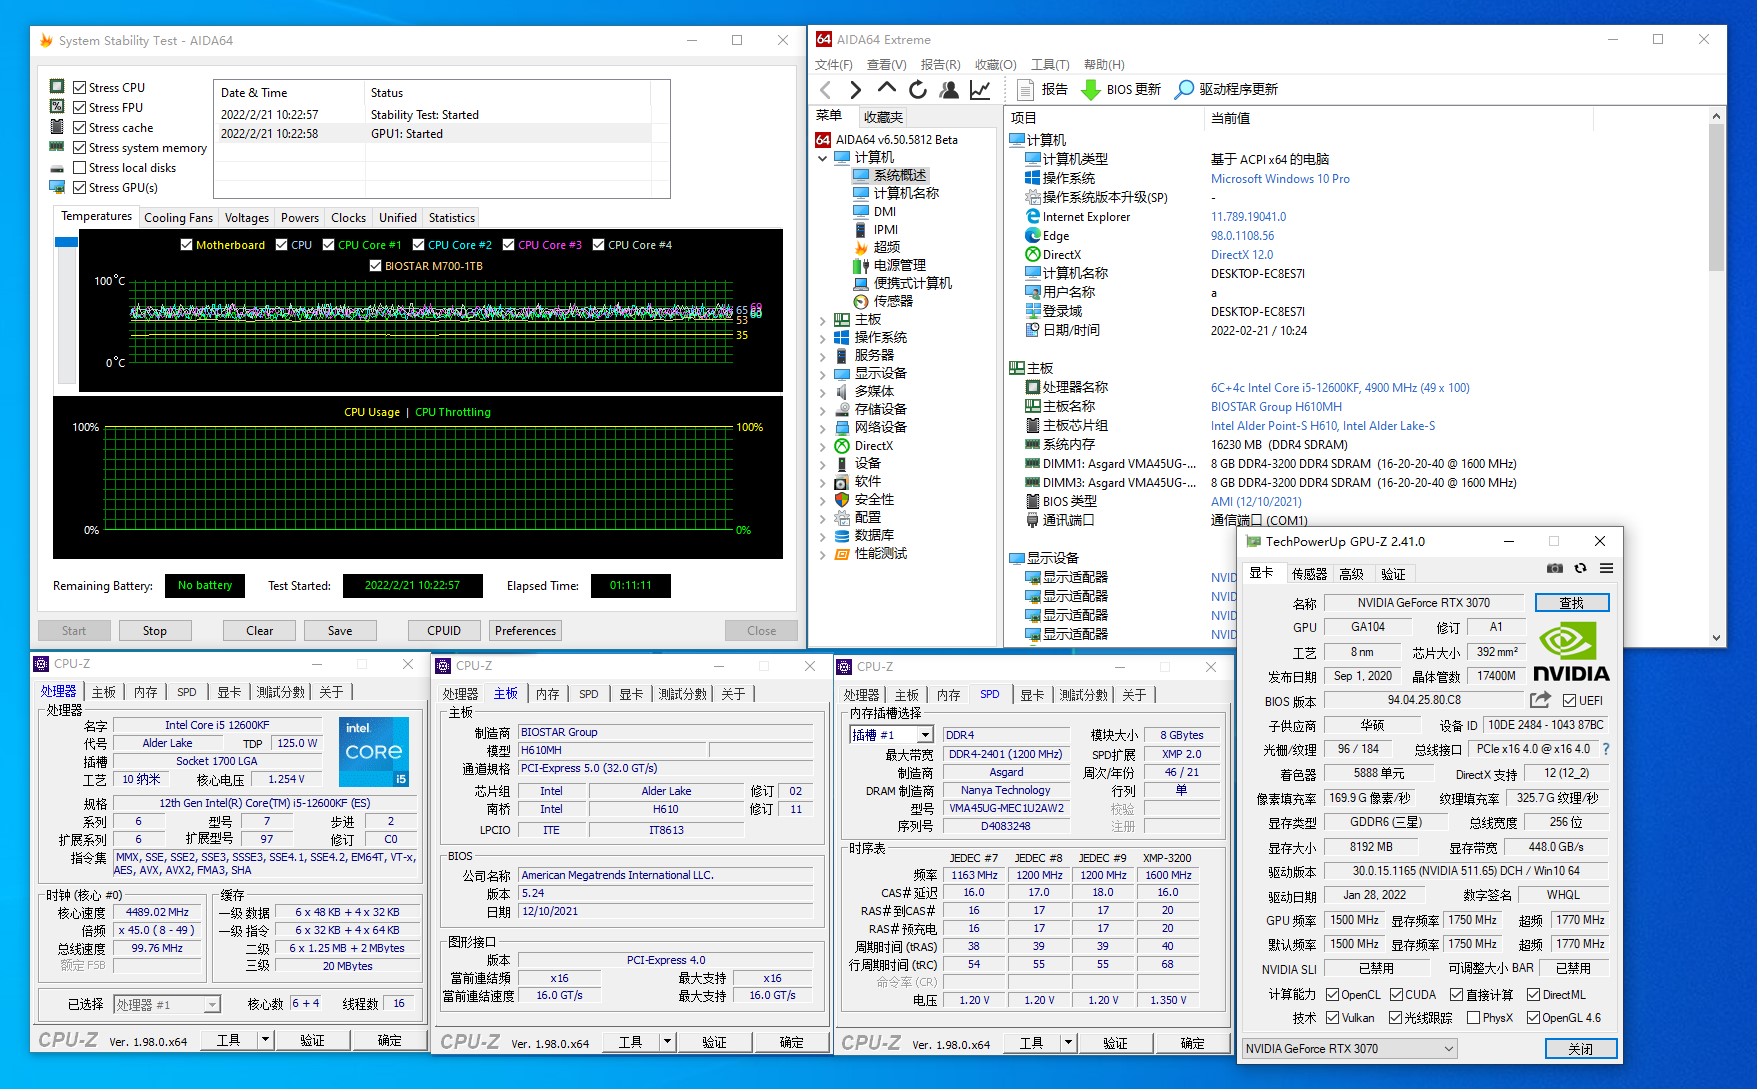Click the up arrow in AIDA64 toolbar

[x=886, y=89]
